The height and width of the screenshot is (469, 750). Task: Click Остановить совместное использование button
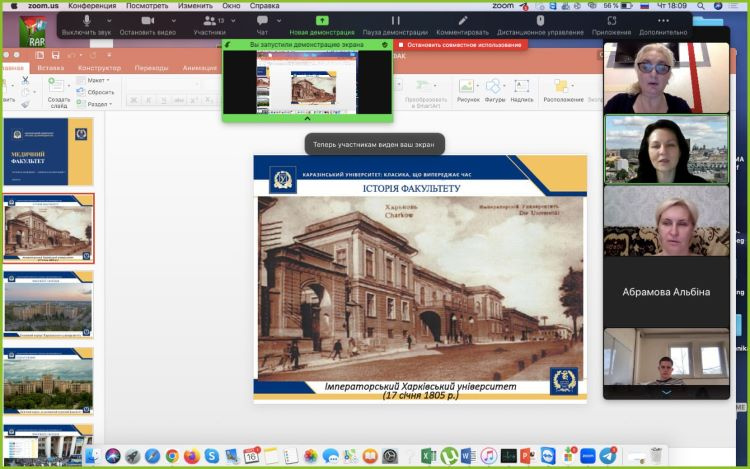tap(461, 45)
